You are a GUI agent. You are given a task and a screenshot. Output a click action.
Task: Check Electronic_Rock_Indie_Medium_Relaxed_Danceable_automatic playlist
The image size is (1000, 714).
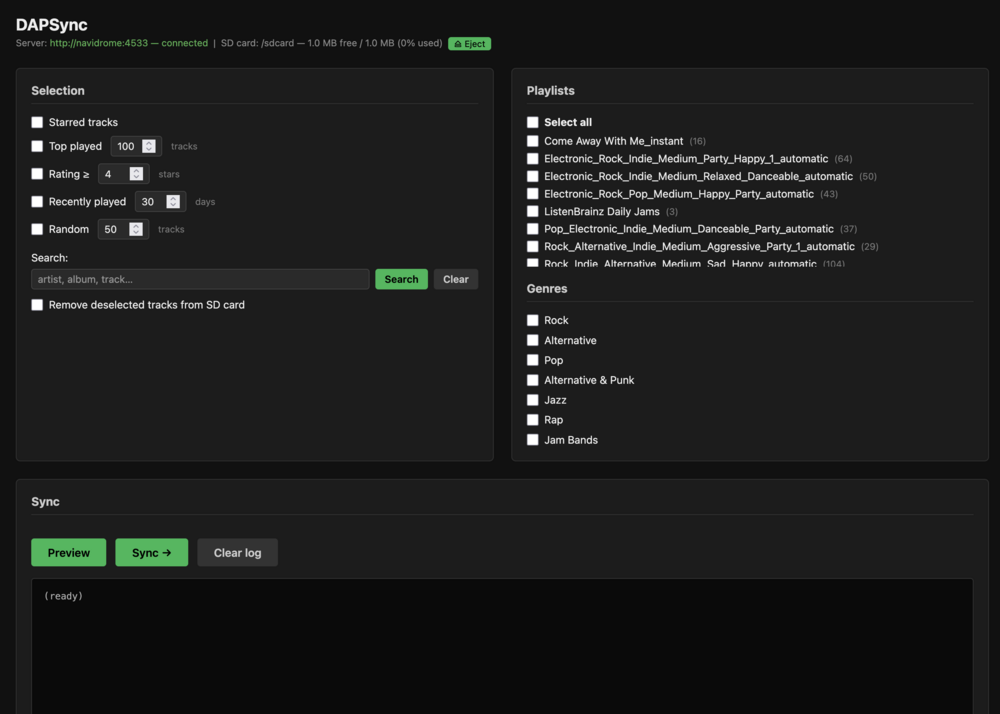pyautogui.click(x=533, y=176)
